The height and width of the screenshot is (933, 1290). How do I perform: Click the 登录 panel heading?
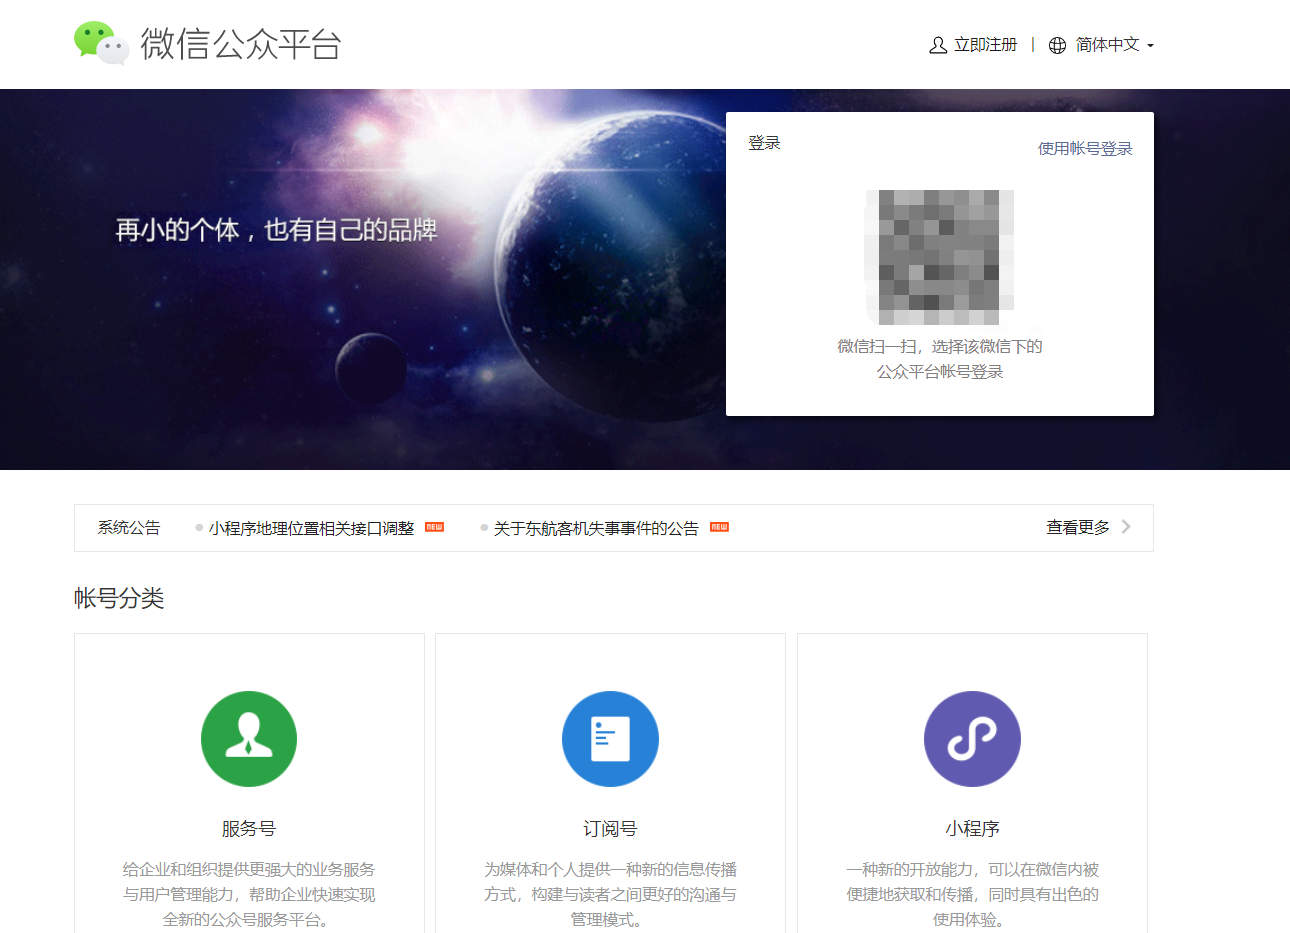click(764, 143)
